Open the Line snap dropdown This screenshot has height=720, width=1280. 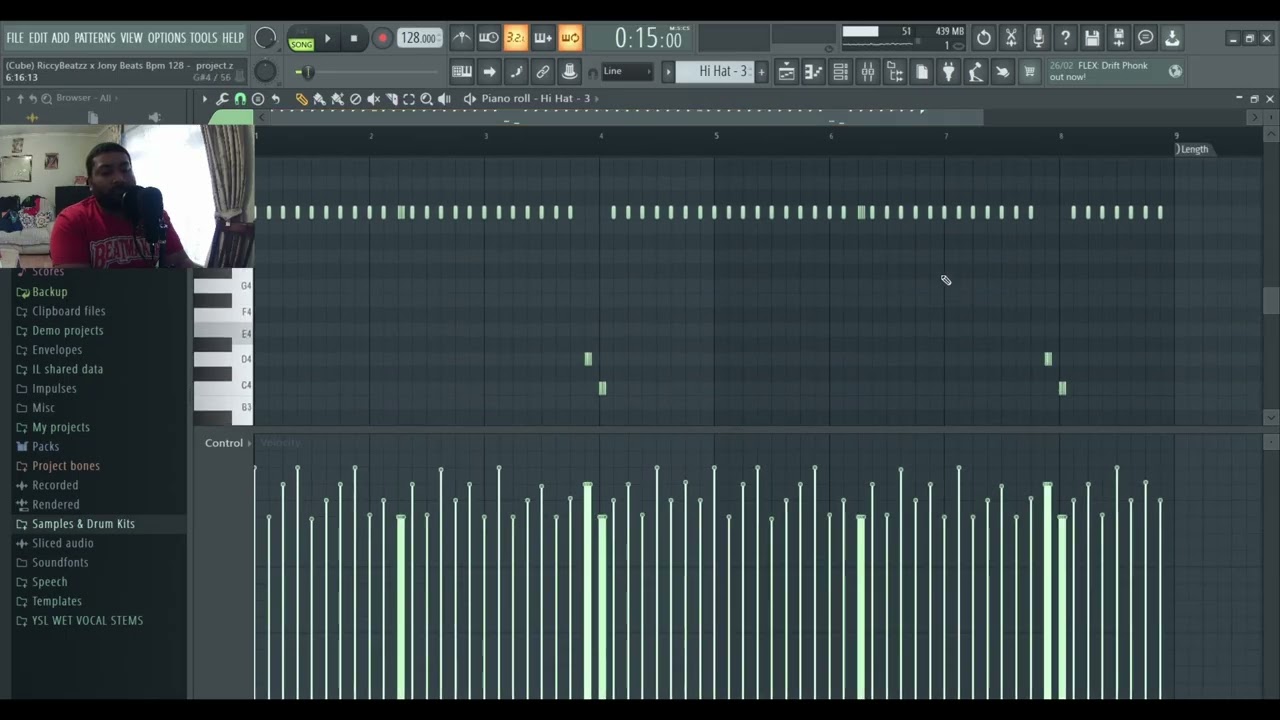(627, 71)
